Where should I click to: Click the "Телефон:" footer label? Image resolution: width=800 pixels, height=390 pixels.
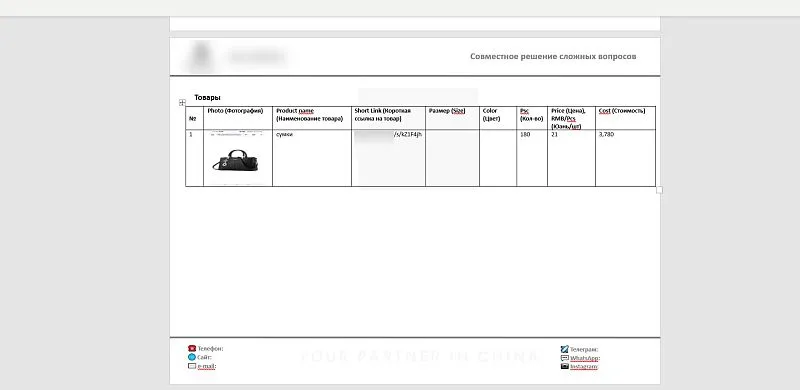point(211,349)
